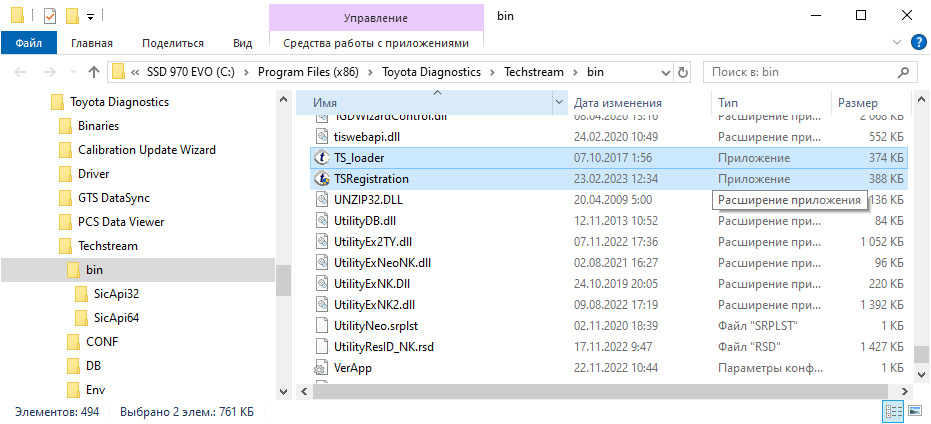This screenshot has width=931, height=424.
Task: Switch to Details view icon in status bar
Action: (x=892, y=411)
